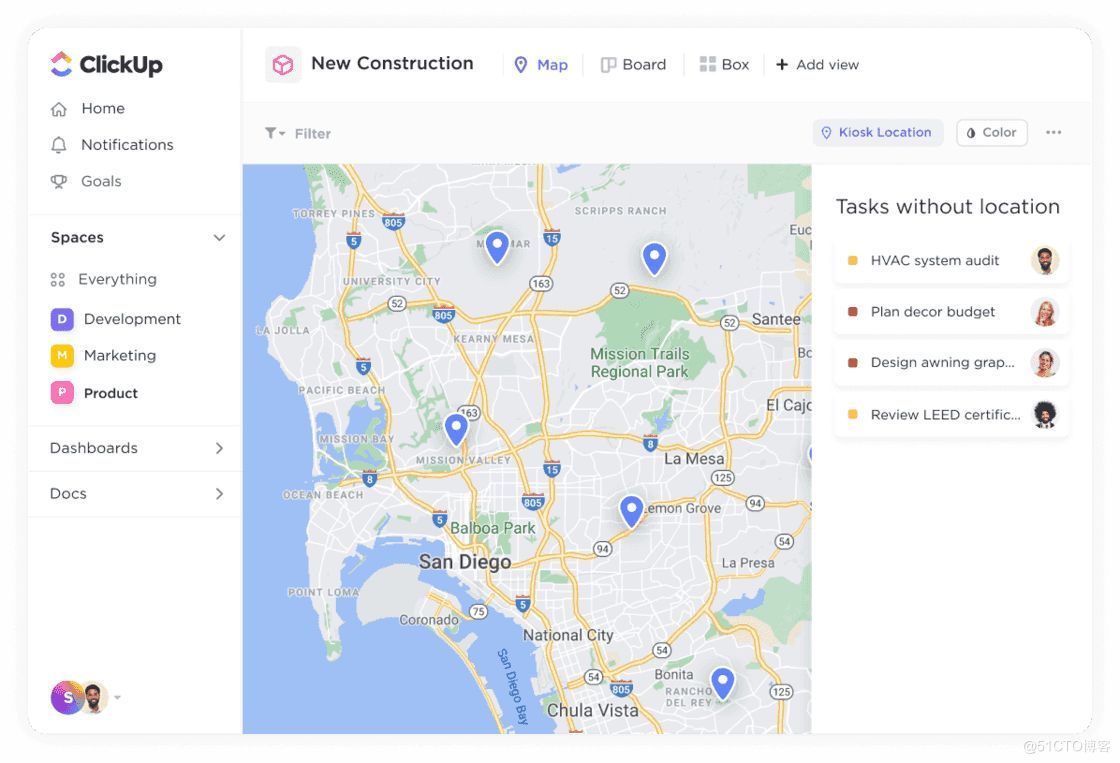Viewport: 1120px width, 763px height.
Task: Click the map pin near Rancho Del Rey
Action: pos(723,684)
